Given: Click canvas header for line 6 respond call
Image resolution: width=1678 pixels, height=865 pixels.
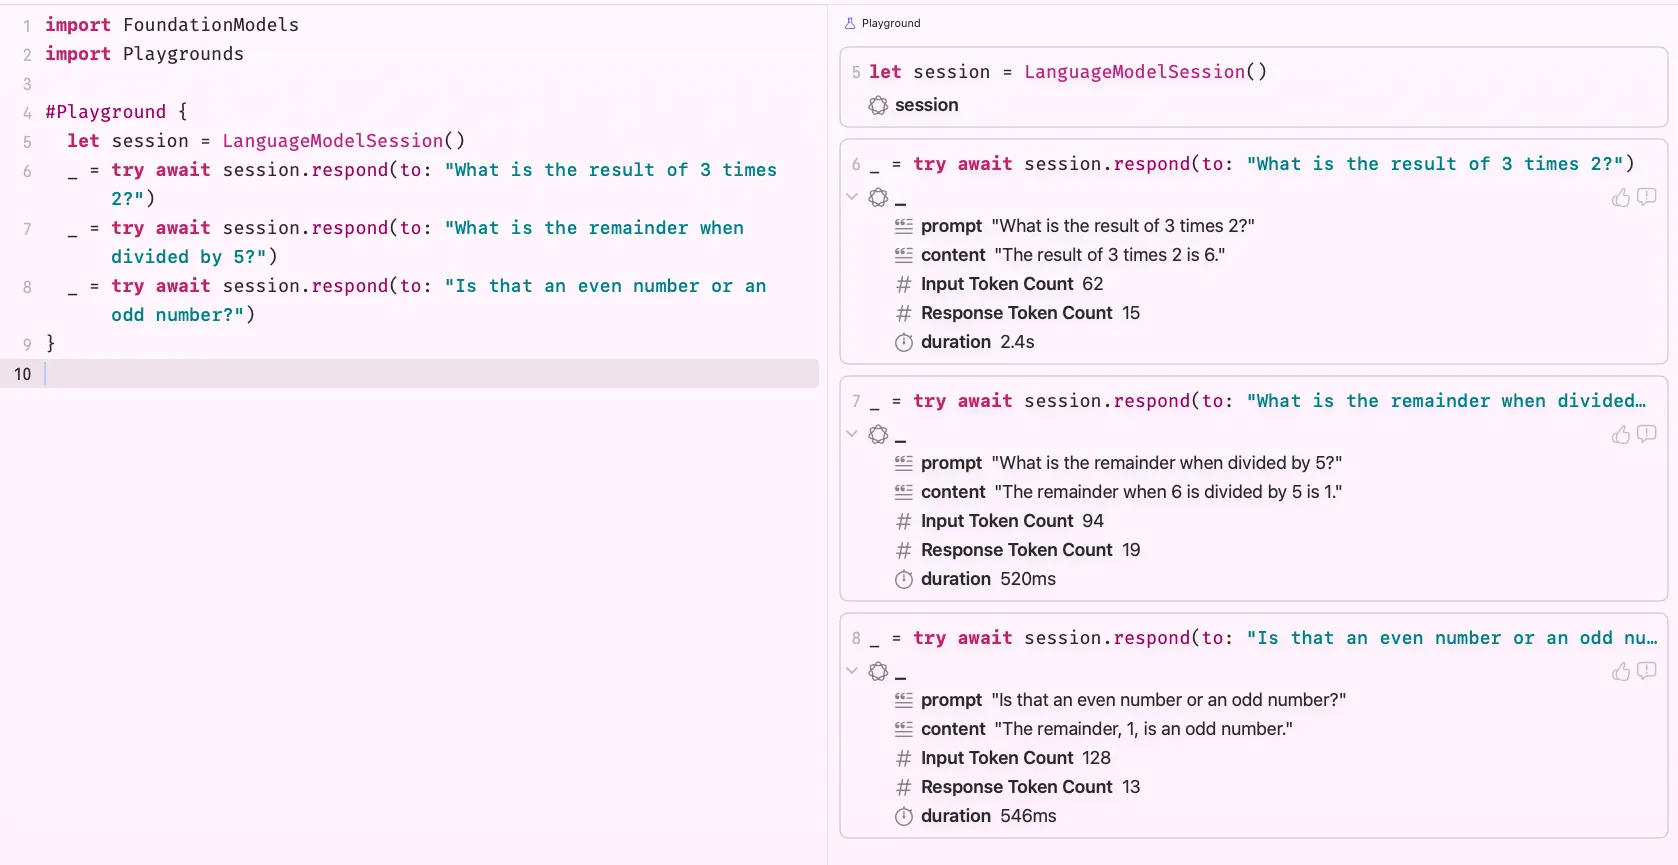Looking at the screenshot, I should pyautogui.click(x=1251, y=164).
